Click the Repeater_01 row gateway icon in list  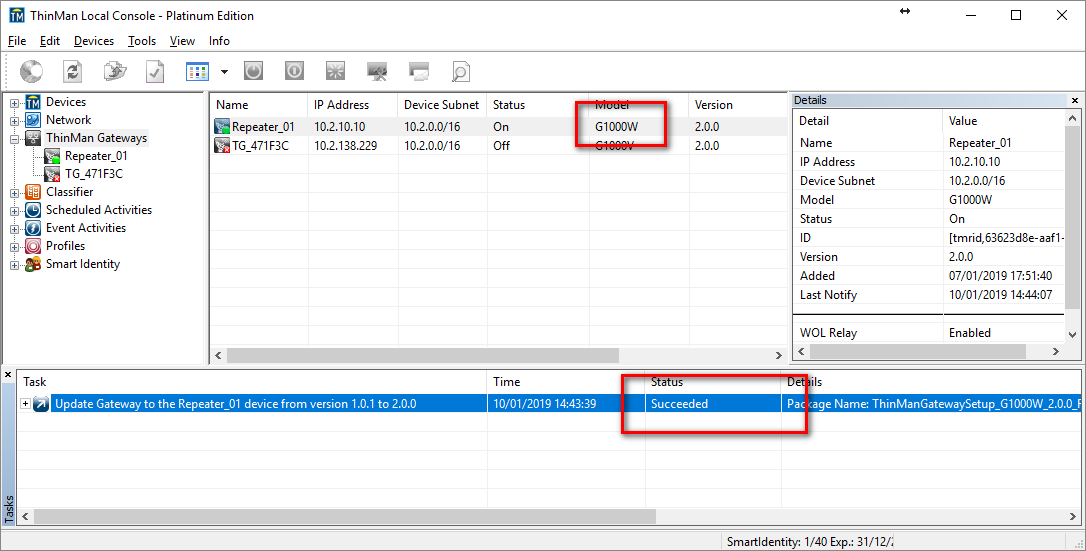coord(222,127)
